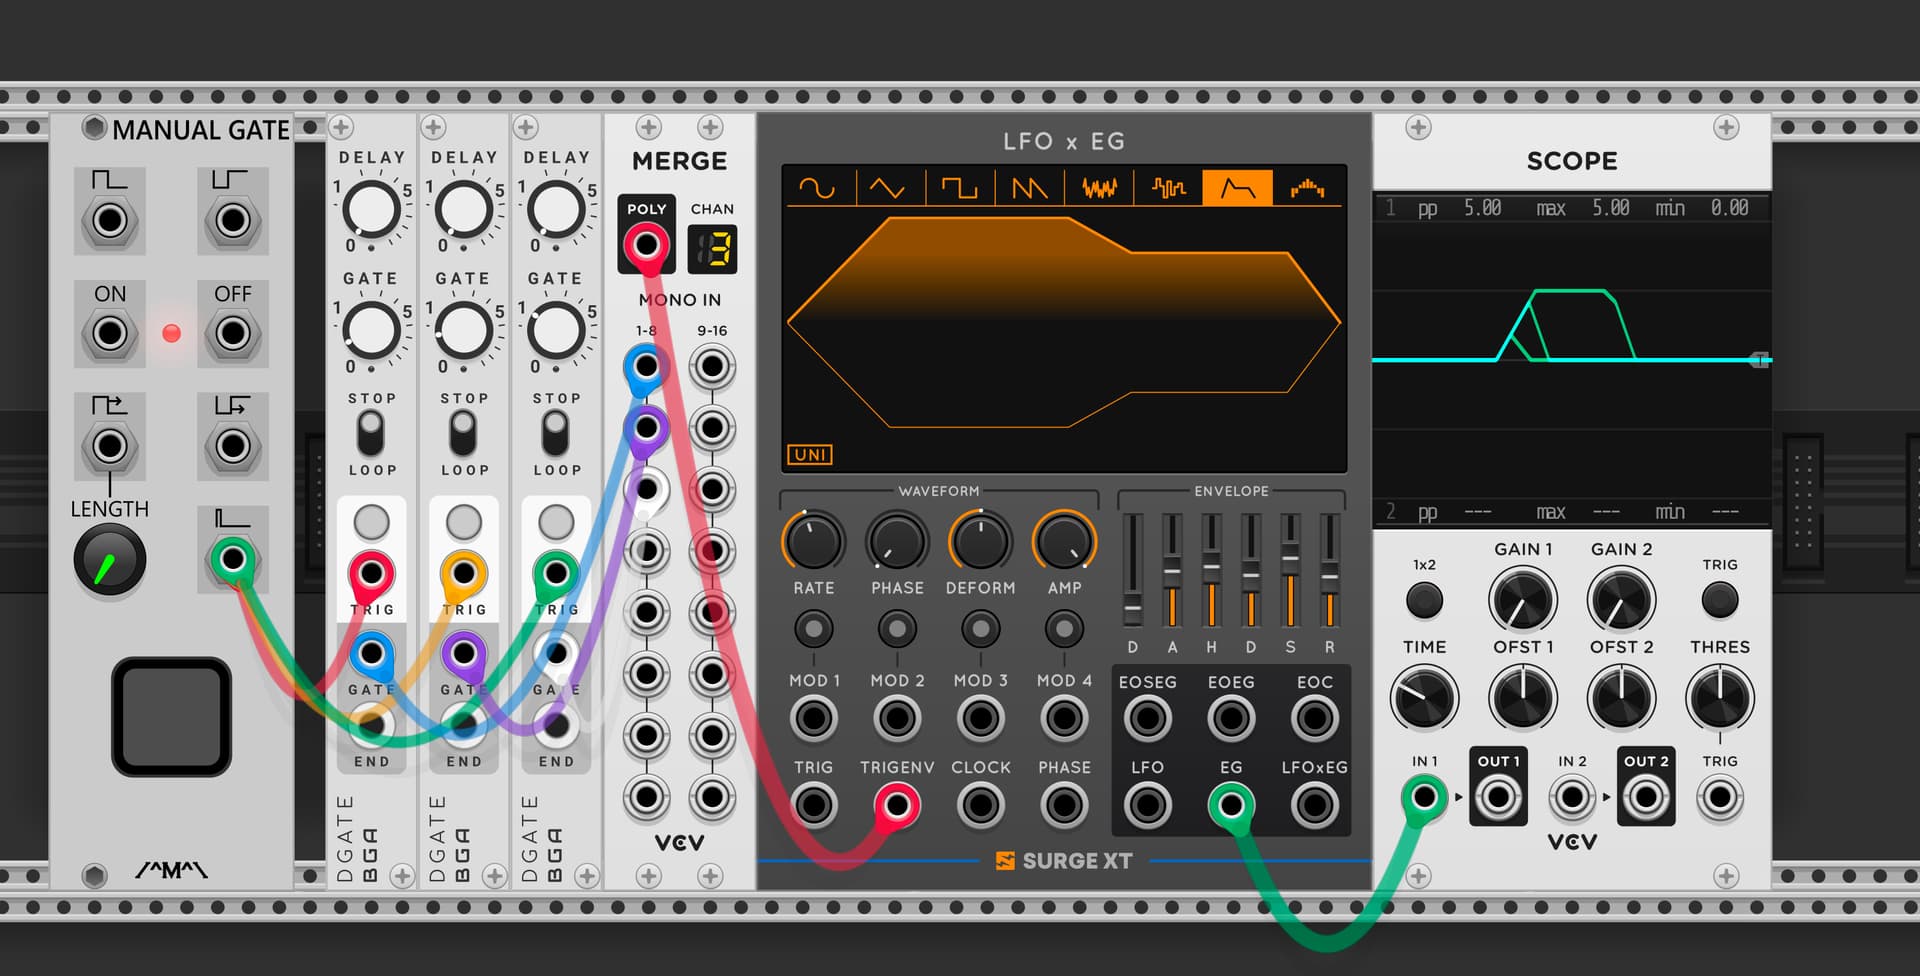
Task: Click the GAIN 1 knob on Scope
Action: 1522,600
